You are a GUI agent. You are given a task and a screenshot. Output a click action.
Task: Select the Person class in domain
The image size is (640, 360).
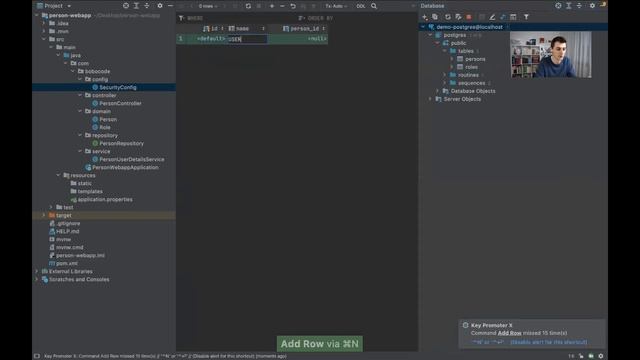108,119
